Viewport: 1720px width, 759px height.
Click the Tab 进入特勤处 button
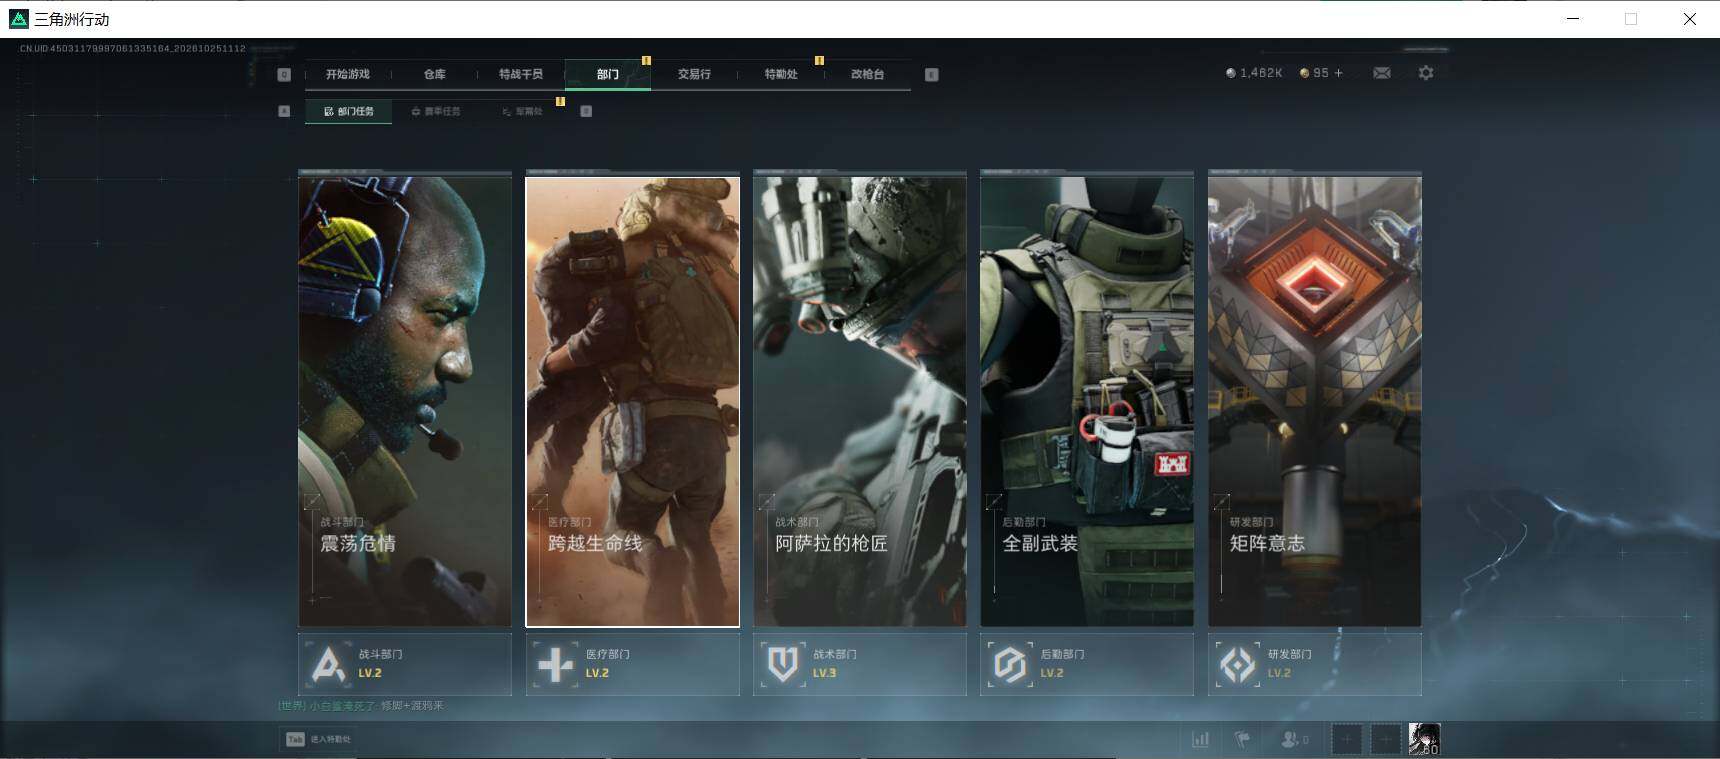pos(318,739)
